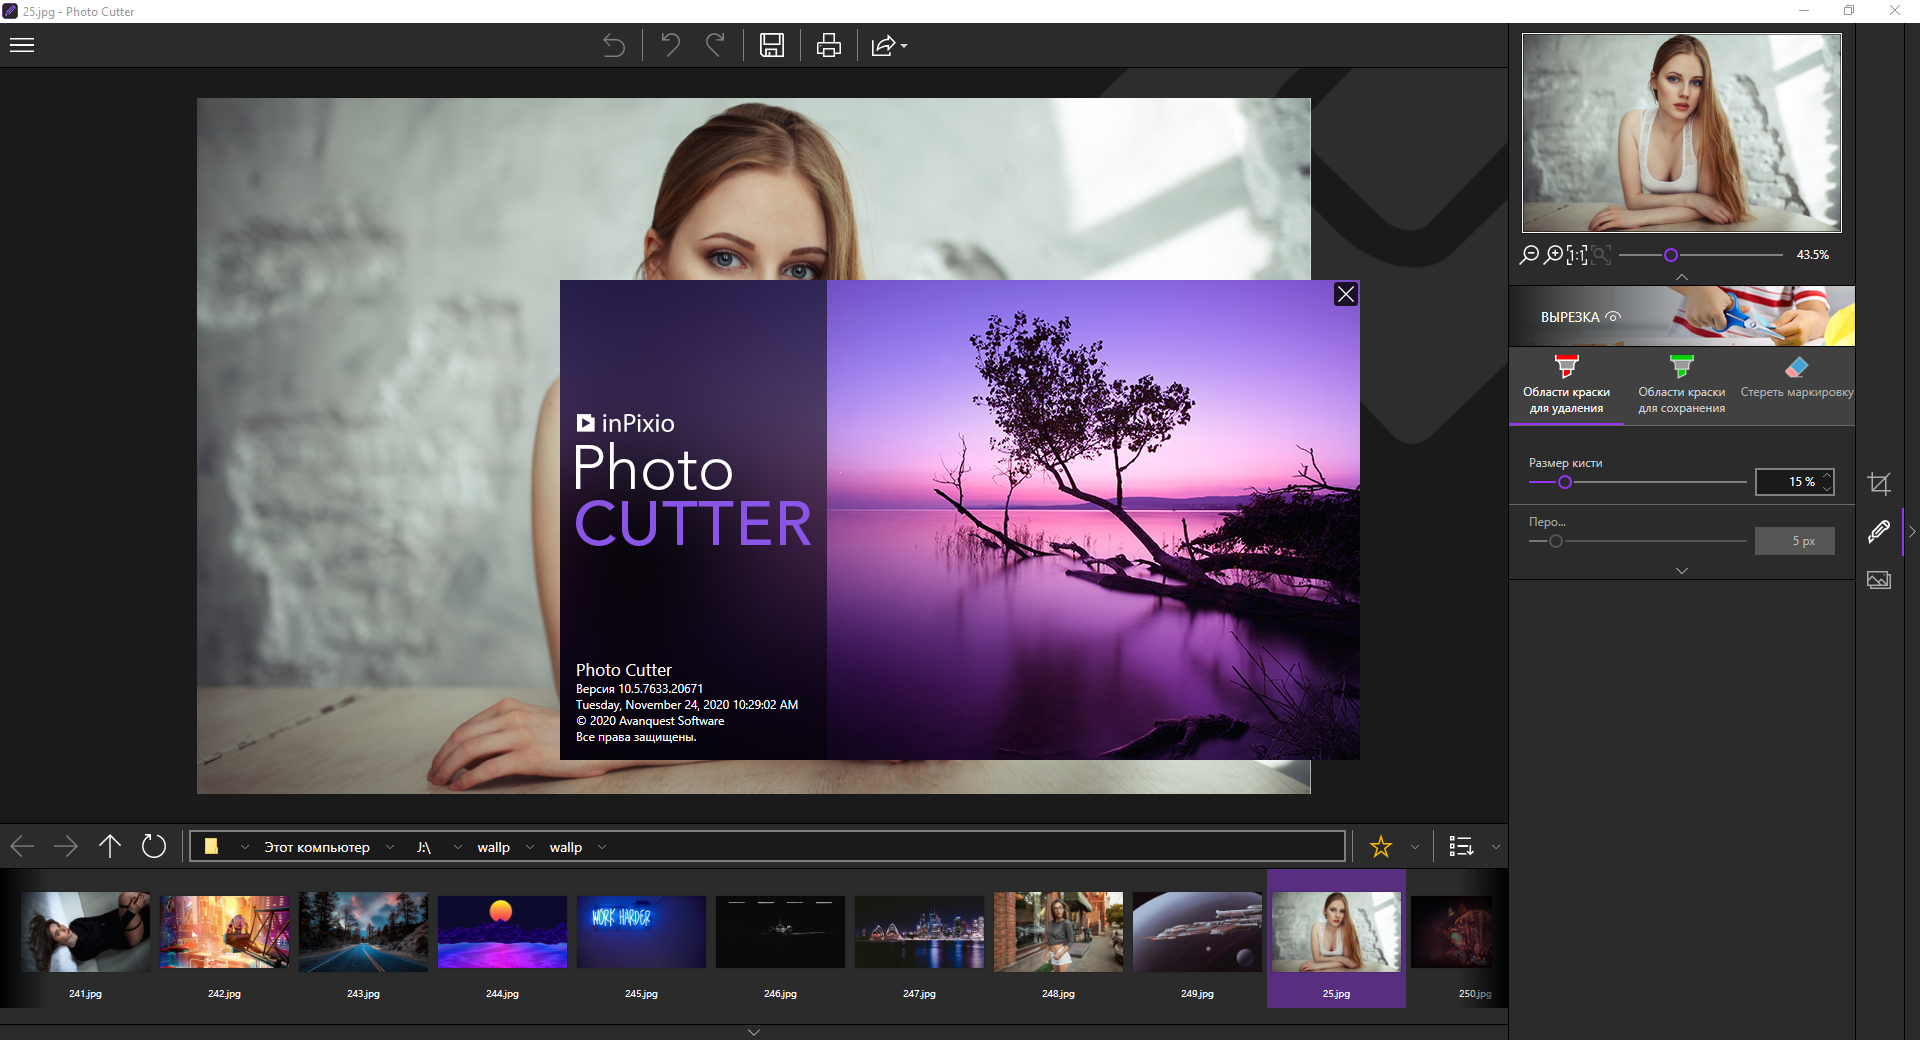Click the Print icon in the toolbar
Image resolution: width=1920 pixels, height=1040 pixels.
(x=828, y=45)
